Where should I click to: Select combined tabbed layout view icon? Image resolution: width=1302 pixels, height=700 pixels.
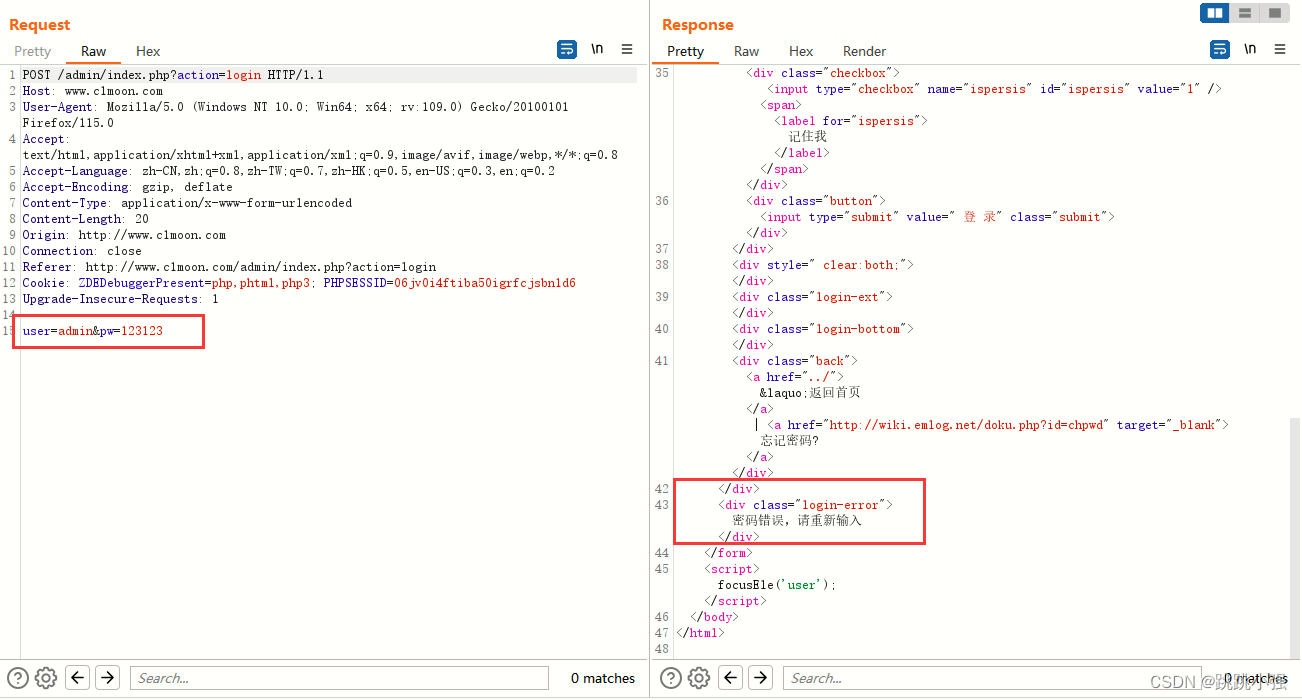point(1273,13)
